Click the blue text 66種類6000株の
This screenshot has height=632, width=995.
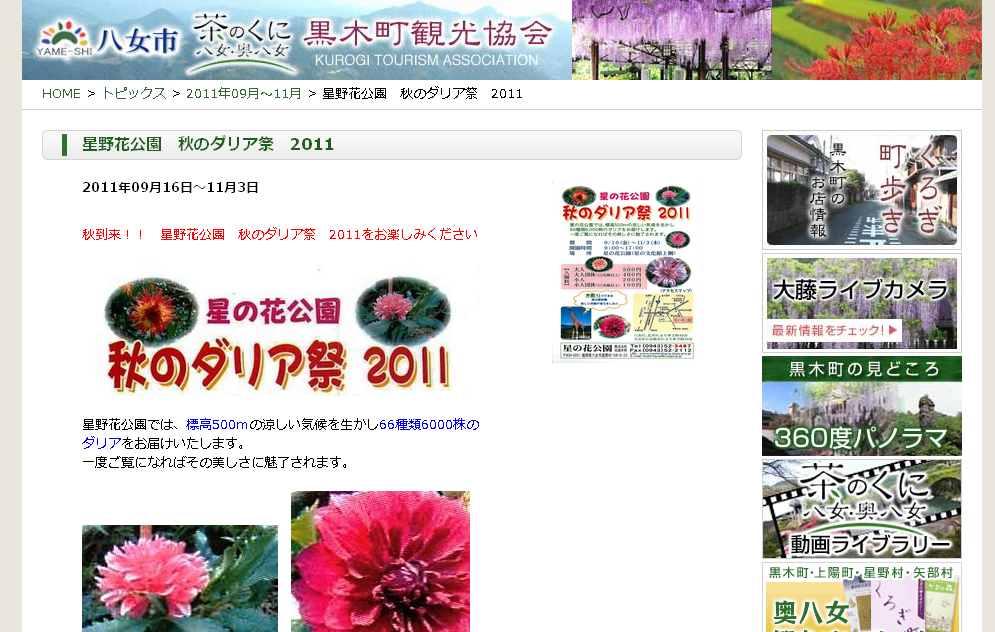429,425
